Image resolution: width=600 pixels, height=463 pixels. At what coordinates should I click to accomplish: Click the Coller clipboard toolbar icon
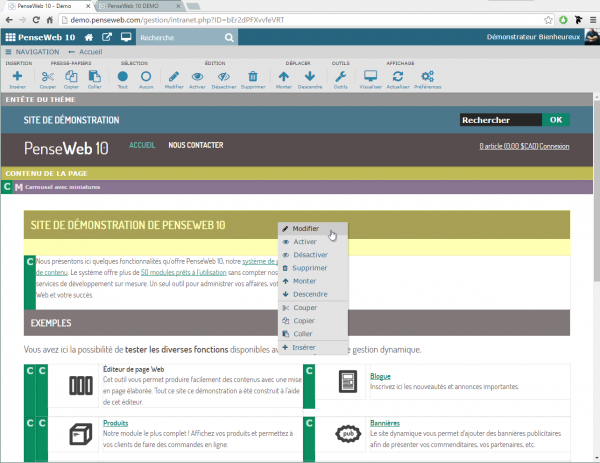point(95,76)
